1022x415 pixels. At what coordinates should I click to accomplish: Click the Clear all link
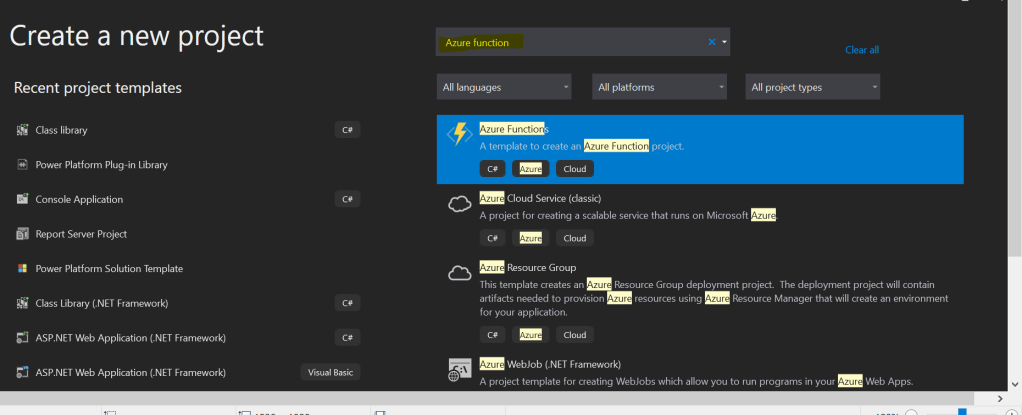[x=861, y=50]
